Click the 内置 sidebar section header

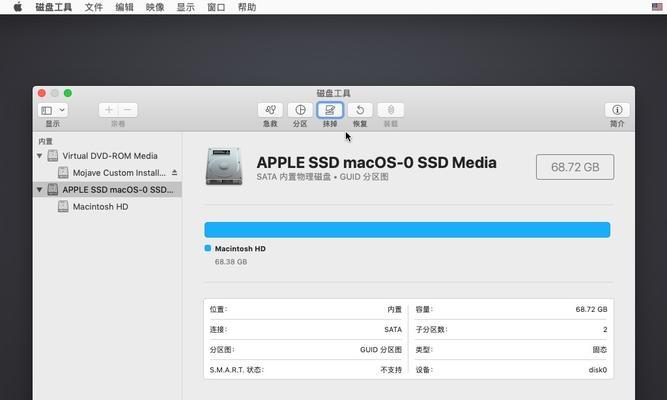(46, 141)
